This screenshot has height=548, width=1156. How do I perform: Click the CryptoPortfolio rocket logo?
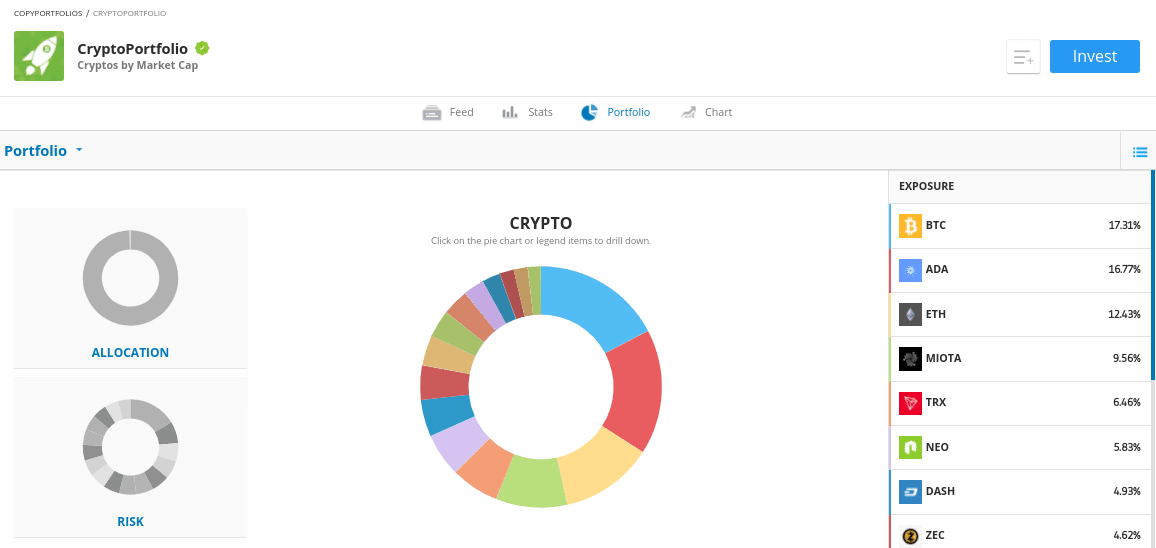point(39,56)
